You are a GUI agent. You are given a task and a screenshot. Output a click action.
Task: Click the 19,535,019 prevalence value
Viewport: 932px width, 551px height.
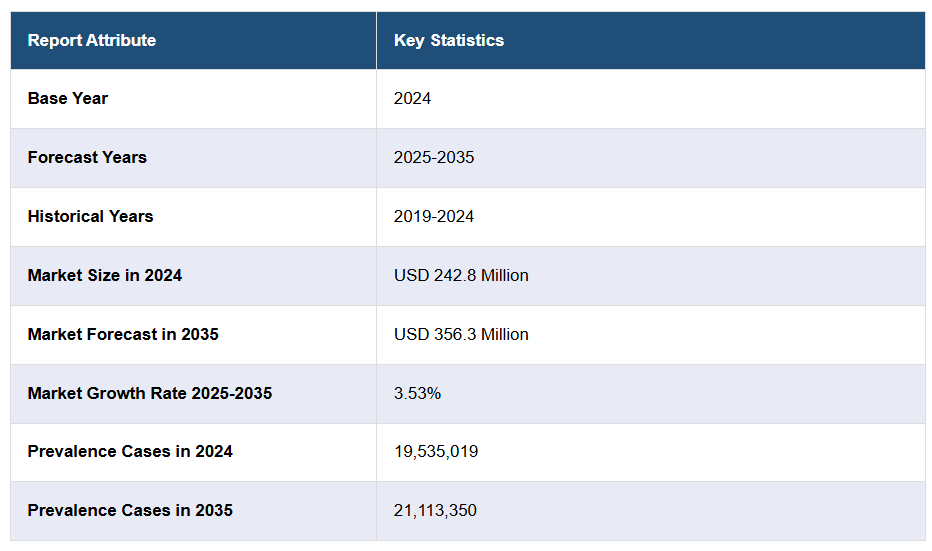coord(436,452)
